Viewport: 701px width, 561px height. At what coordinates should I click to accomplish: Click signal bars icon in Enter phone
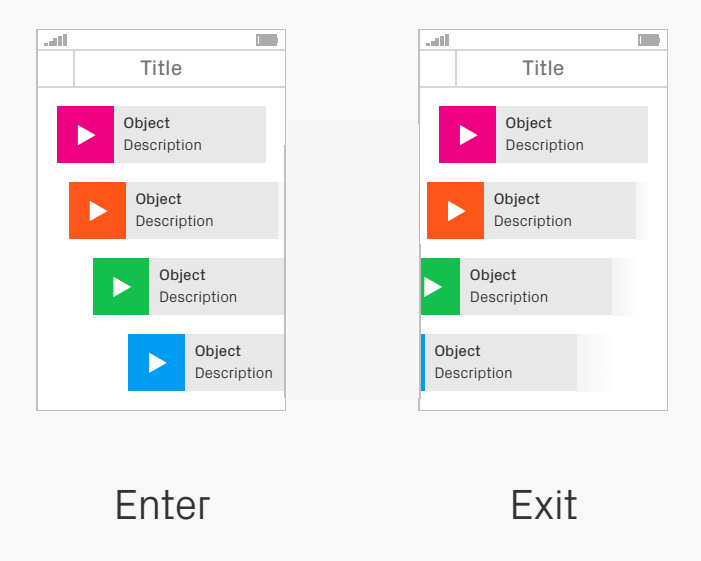(x=56, y=40)
